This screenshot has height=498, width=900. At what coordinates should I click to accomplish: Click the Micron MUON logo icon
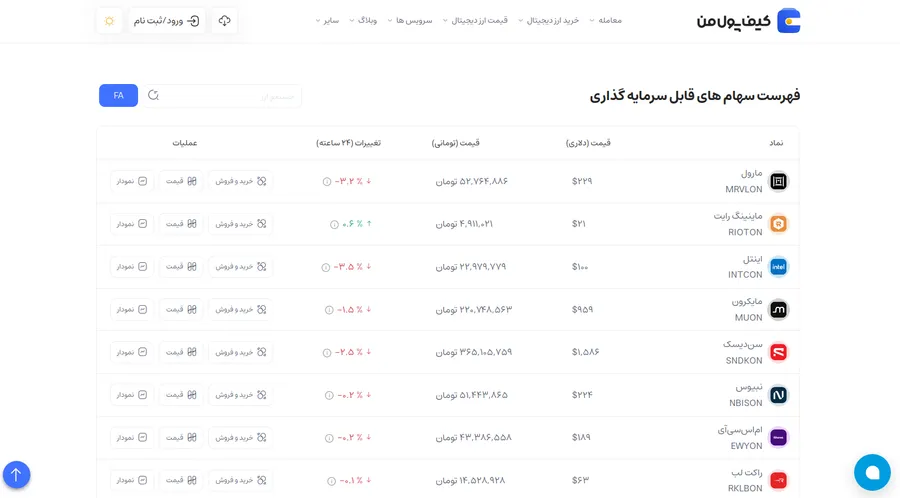point(778,310)
